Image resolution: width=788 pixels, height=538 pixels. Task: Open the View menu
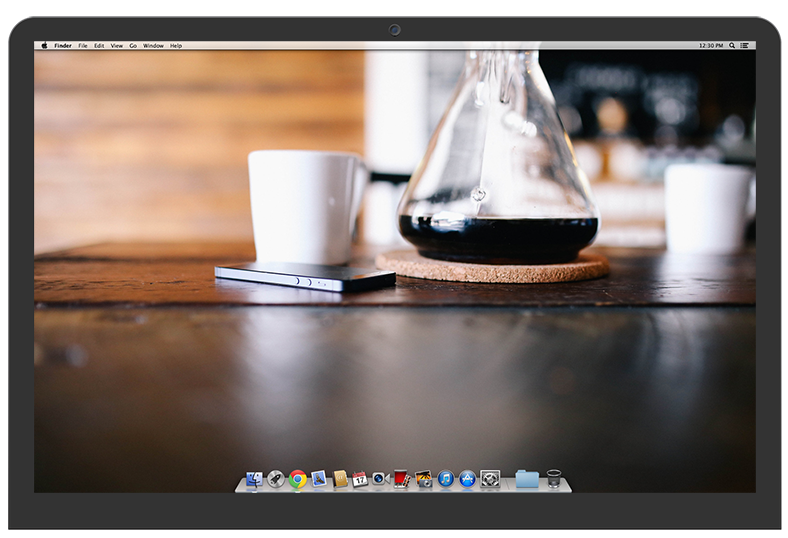(116, 46)
